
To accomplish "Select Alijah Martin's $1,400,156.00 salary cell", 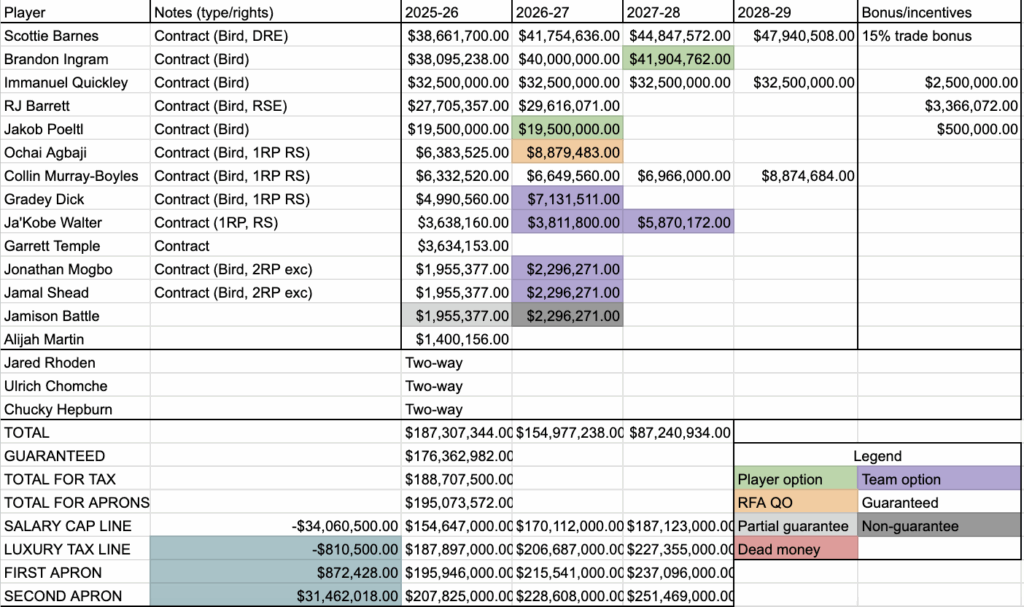I will click(456, 339).
